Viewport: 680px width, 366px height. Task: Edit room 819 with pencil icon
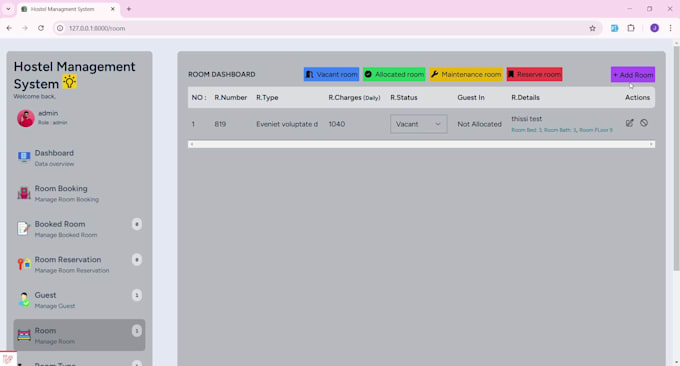coord(629,123)
